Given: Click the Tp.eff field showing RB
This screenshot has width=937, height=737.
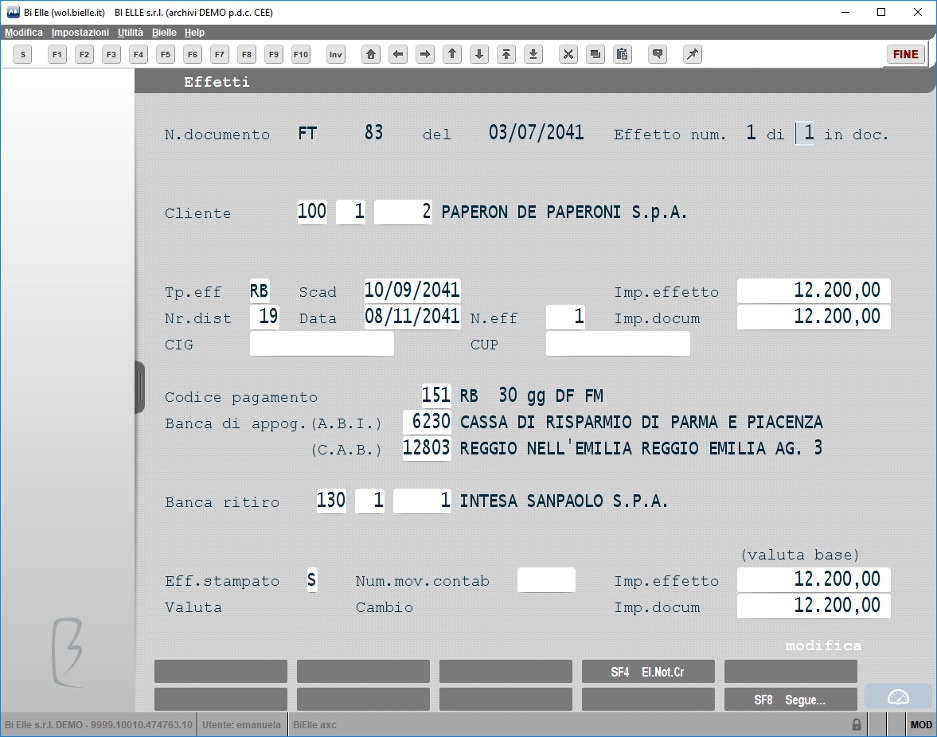Looking at the screenshot, I should point(259,290).
